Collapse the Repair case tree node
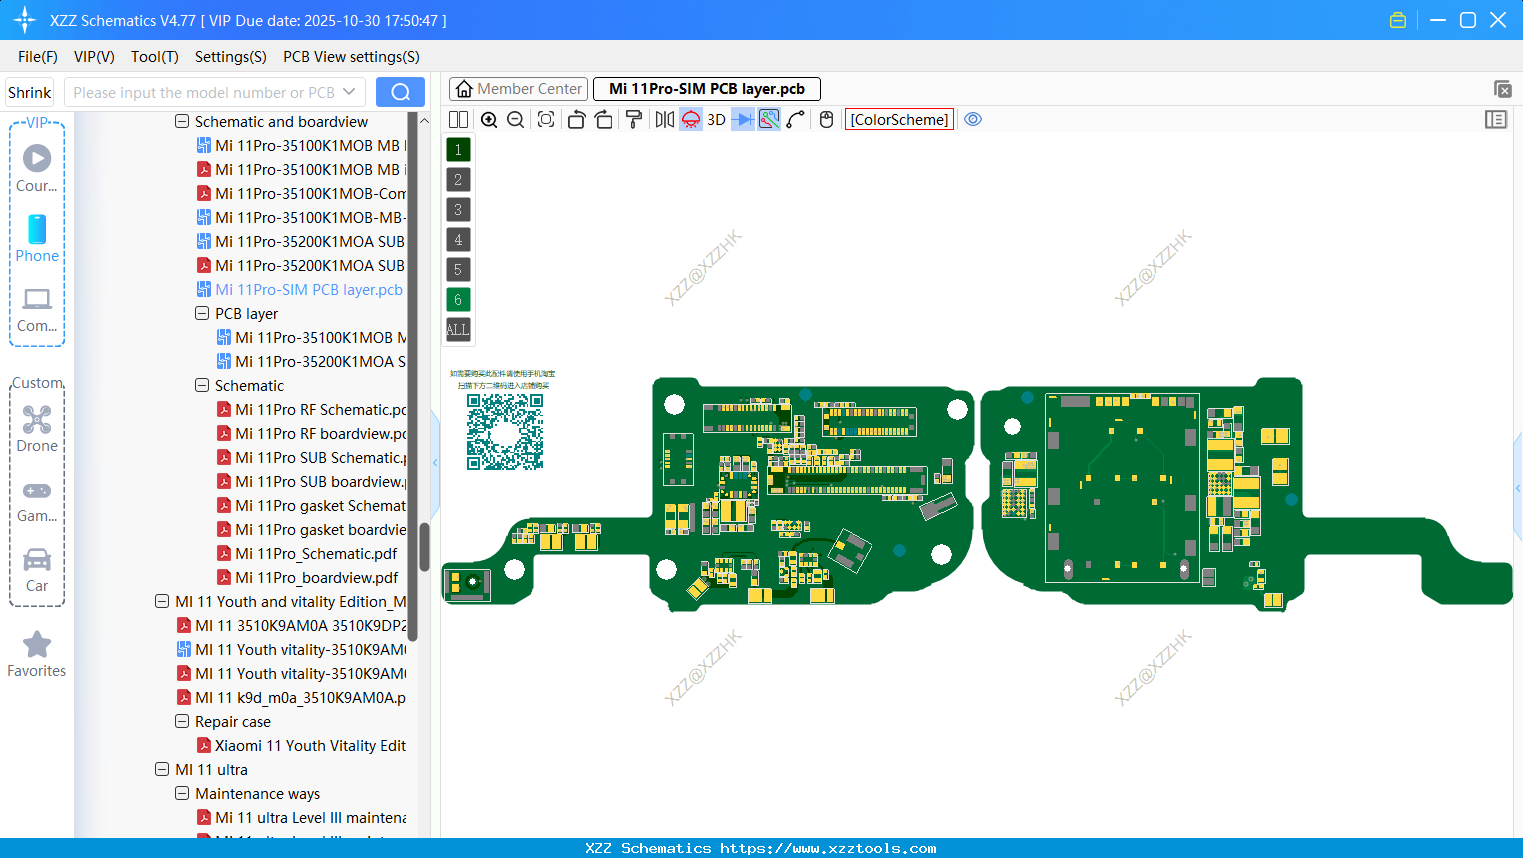This screenshot has height=858, width=1523. point(182,721)
